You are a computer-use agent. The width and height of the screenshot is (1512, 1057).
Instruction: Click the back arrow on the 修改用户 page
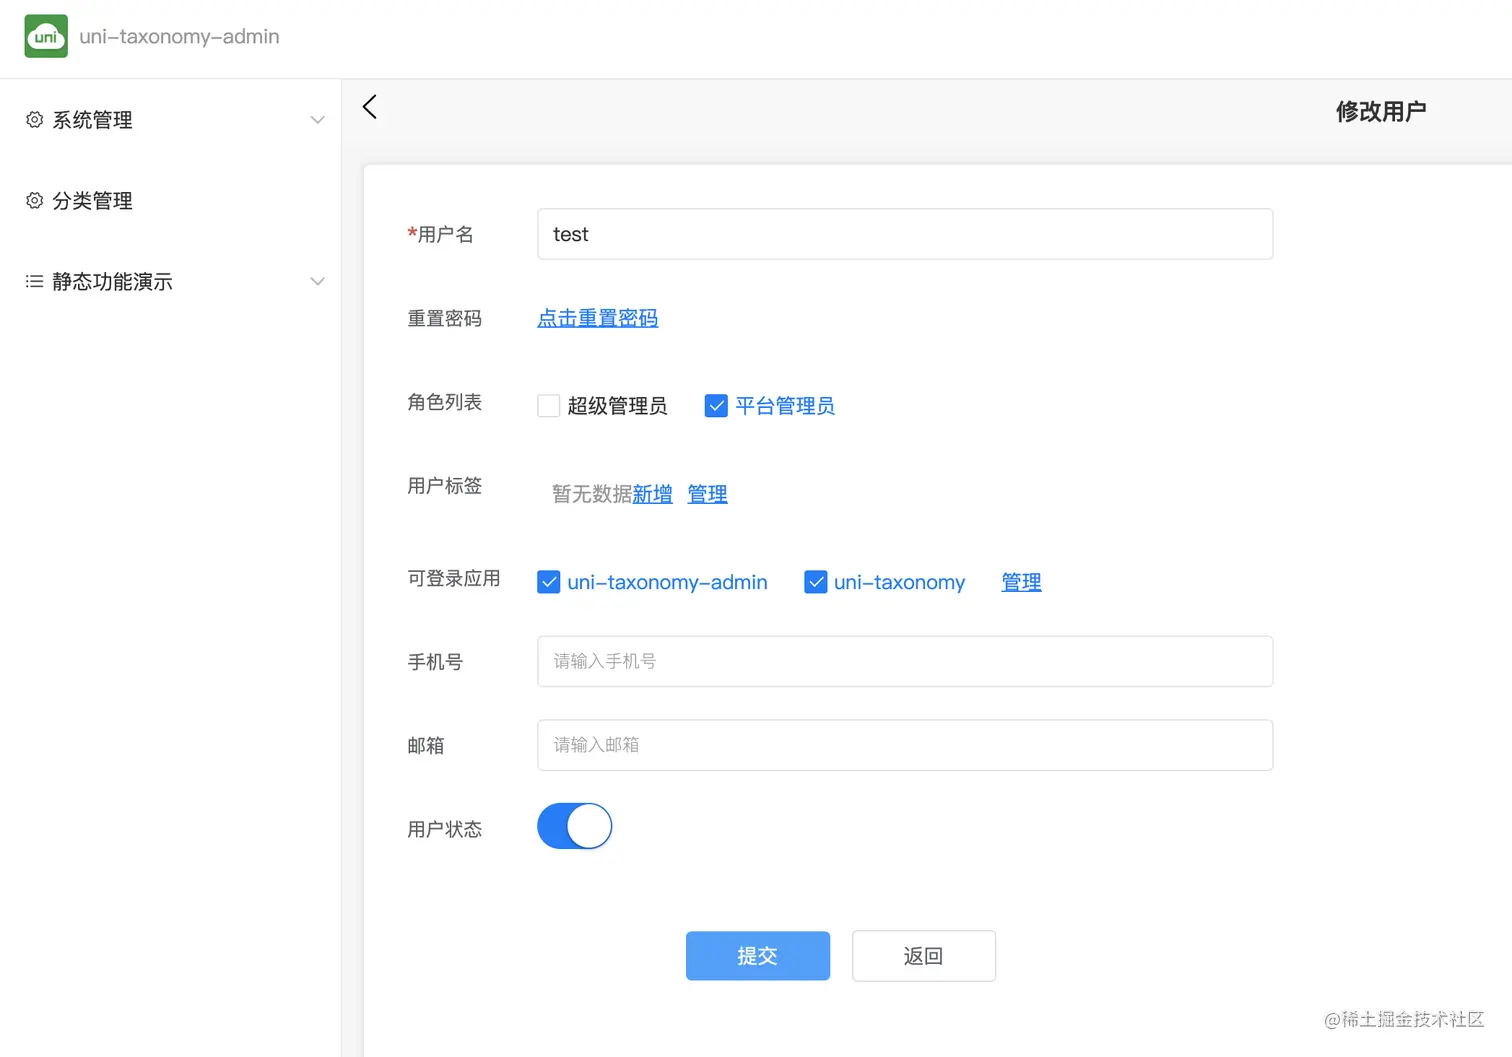[x=369, y=107]
